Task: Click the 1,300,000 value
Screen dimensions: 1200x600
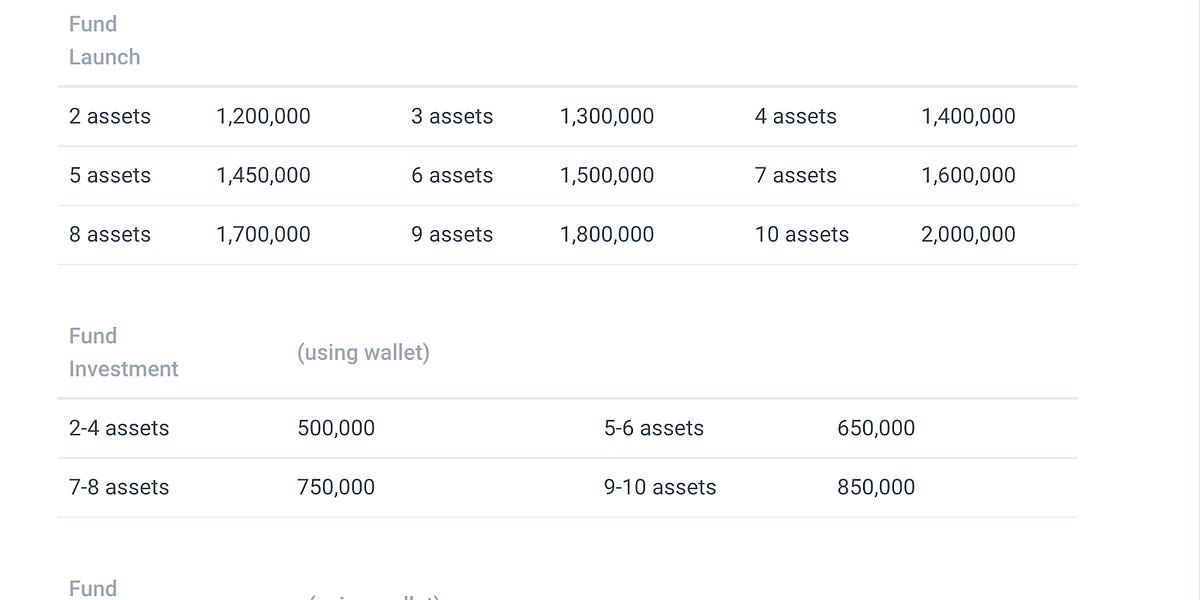Action: point(607,116)
